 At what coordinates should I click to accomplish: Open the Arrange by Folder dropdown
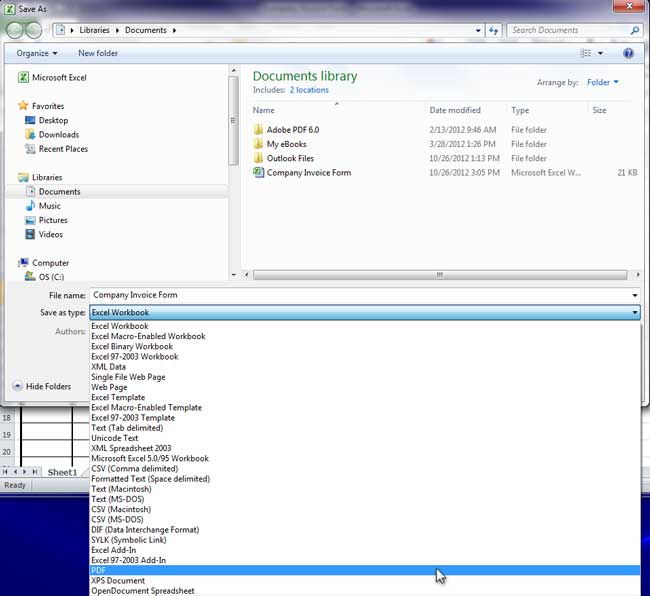603,82
